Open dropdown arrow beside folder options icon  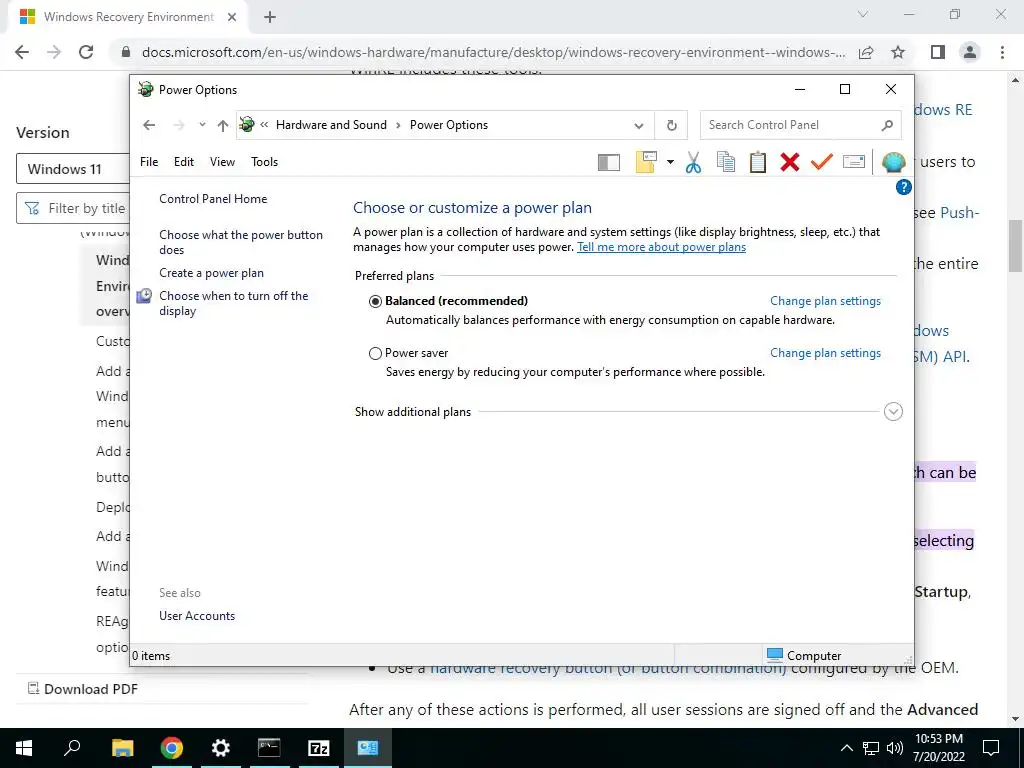click(x=670, y=162)
